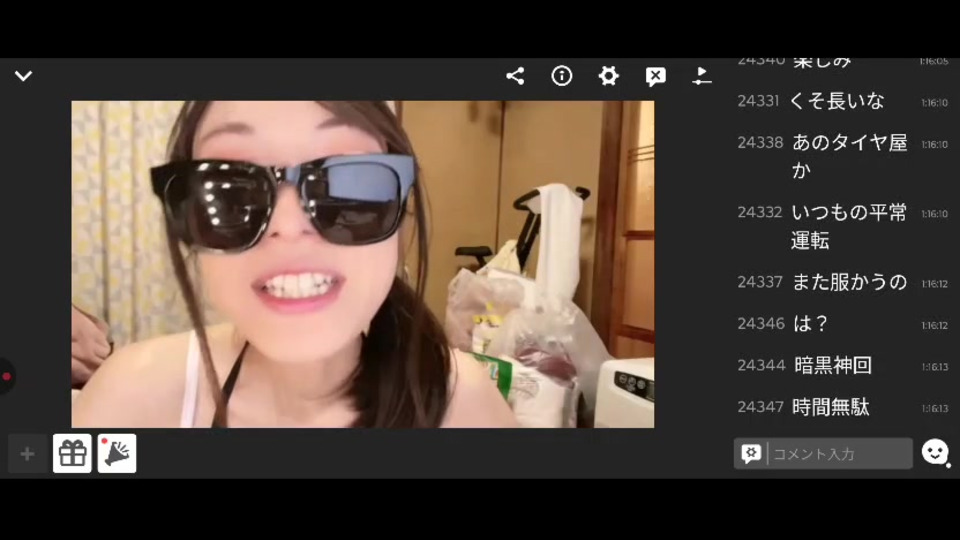Hide comments with the speech bubble X icon
Screen dimensions: 960x540
pyautogui.click(x=655, y=77)
